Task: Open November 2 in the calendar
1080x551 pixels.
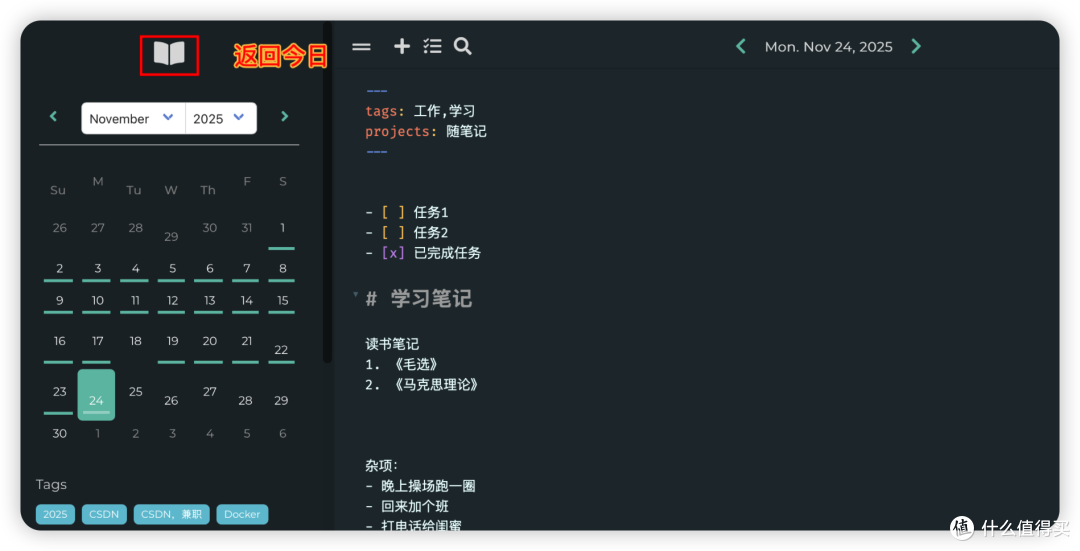Action: [x=59, y=269]
